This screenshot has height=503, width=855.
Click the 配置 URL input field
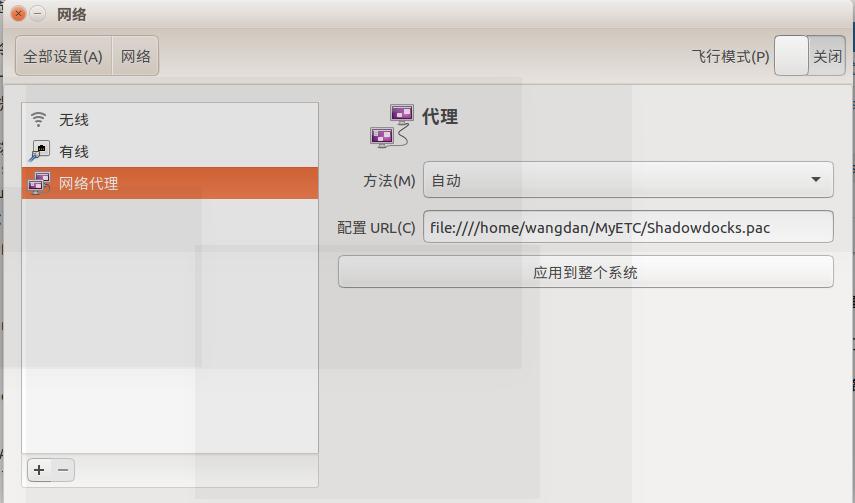pyautogui.click(x=628, y=226)
